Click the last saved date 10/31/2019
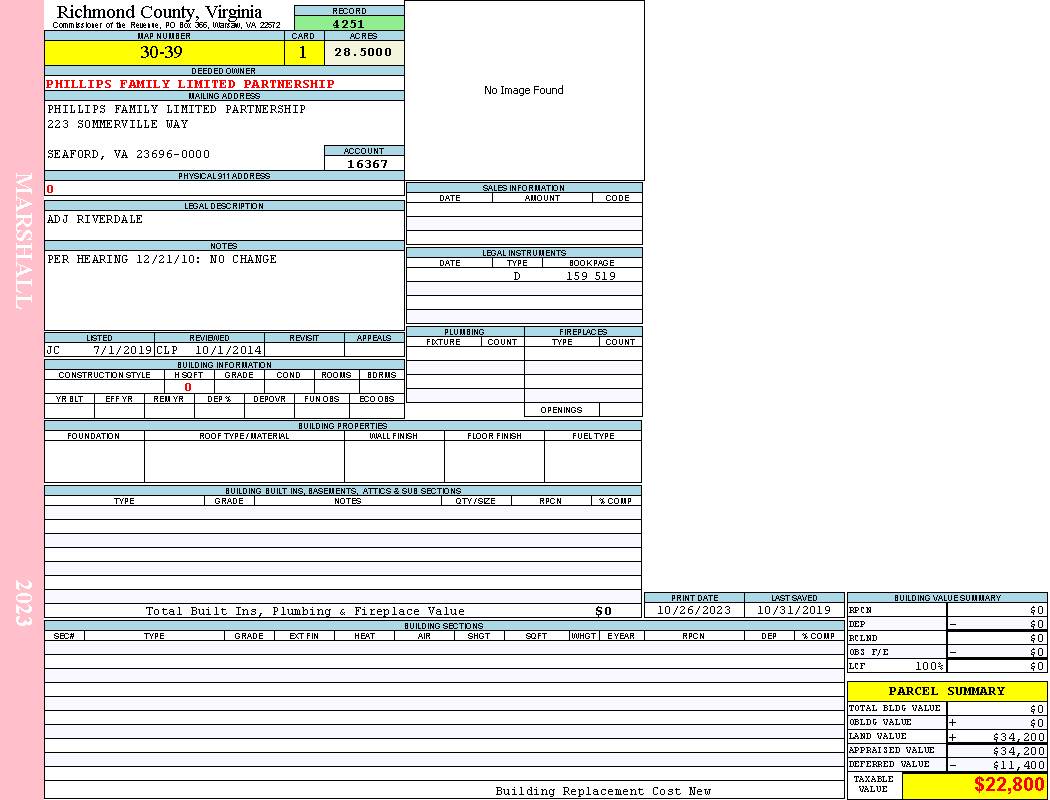 point(793,610)
